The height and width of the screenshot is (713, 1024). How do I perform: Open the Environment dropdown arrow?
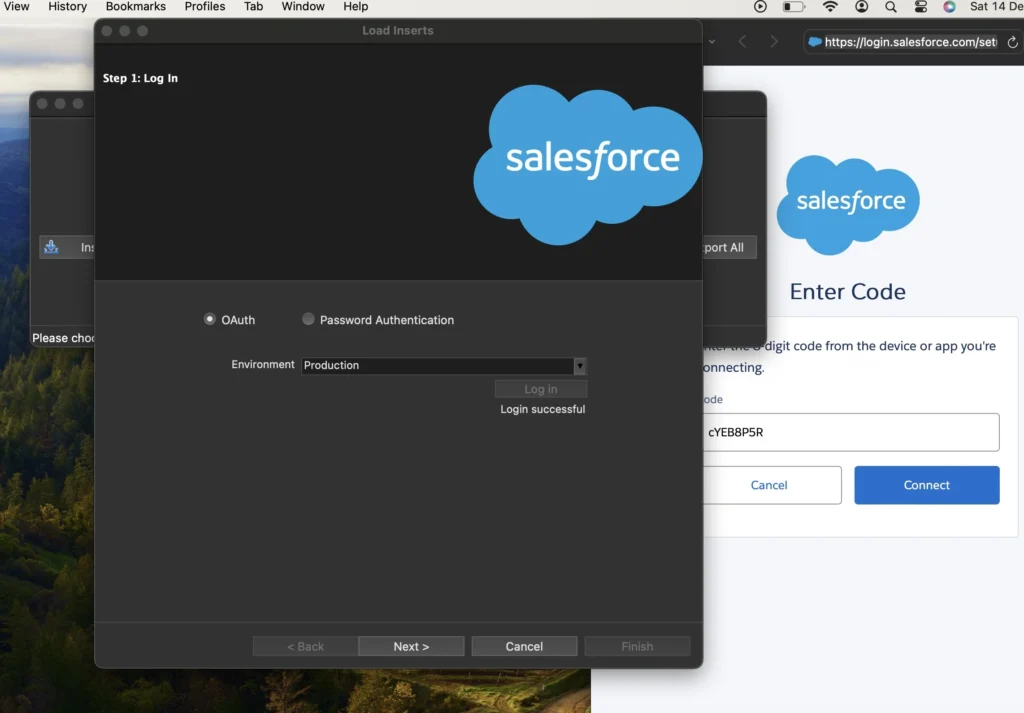pyautogui.click(x=580, y=366)
